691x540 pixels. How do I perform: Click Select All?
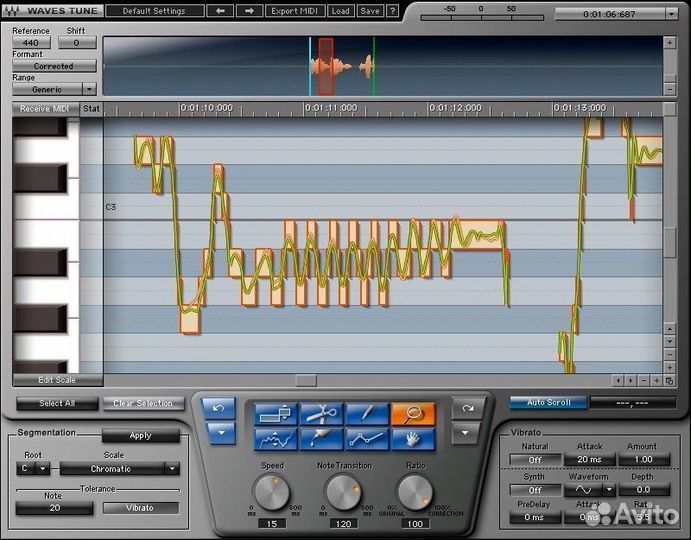[57, 403]
